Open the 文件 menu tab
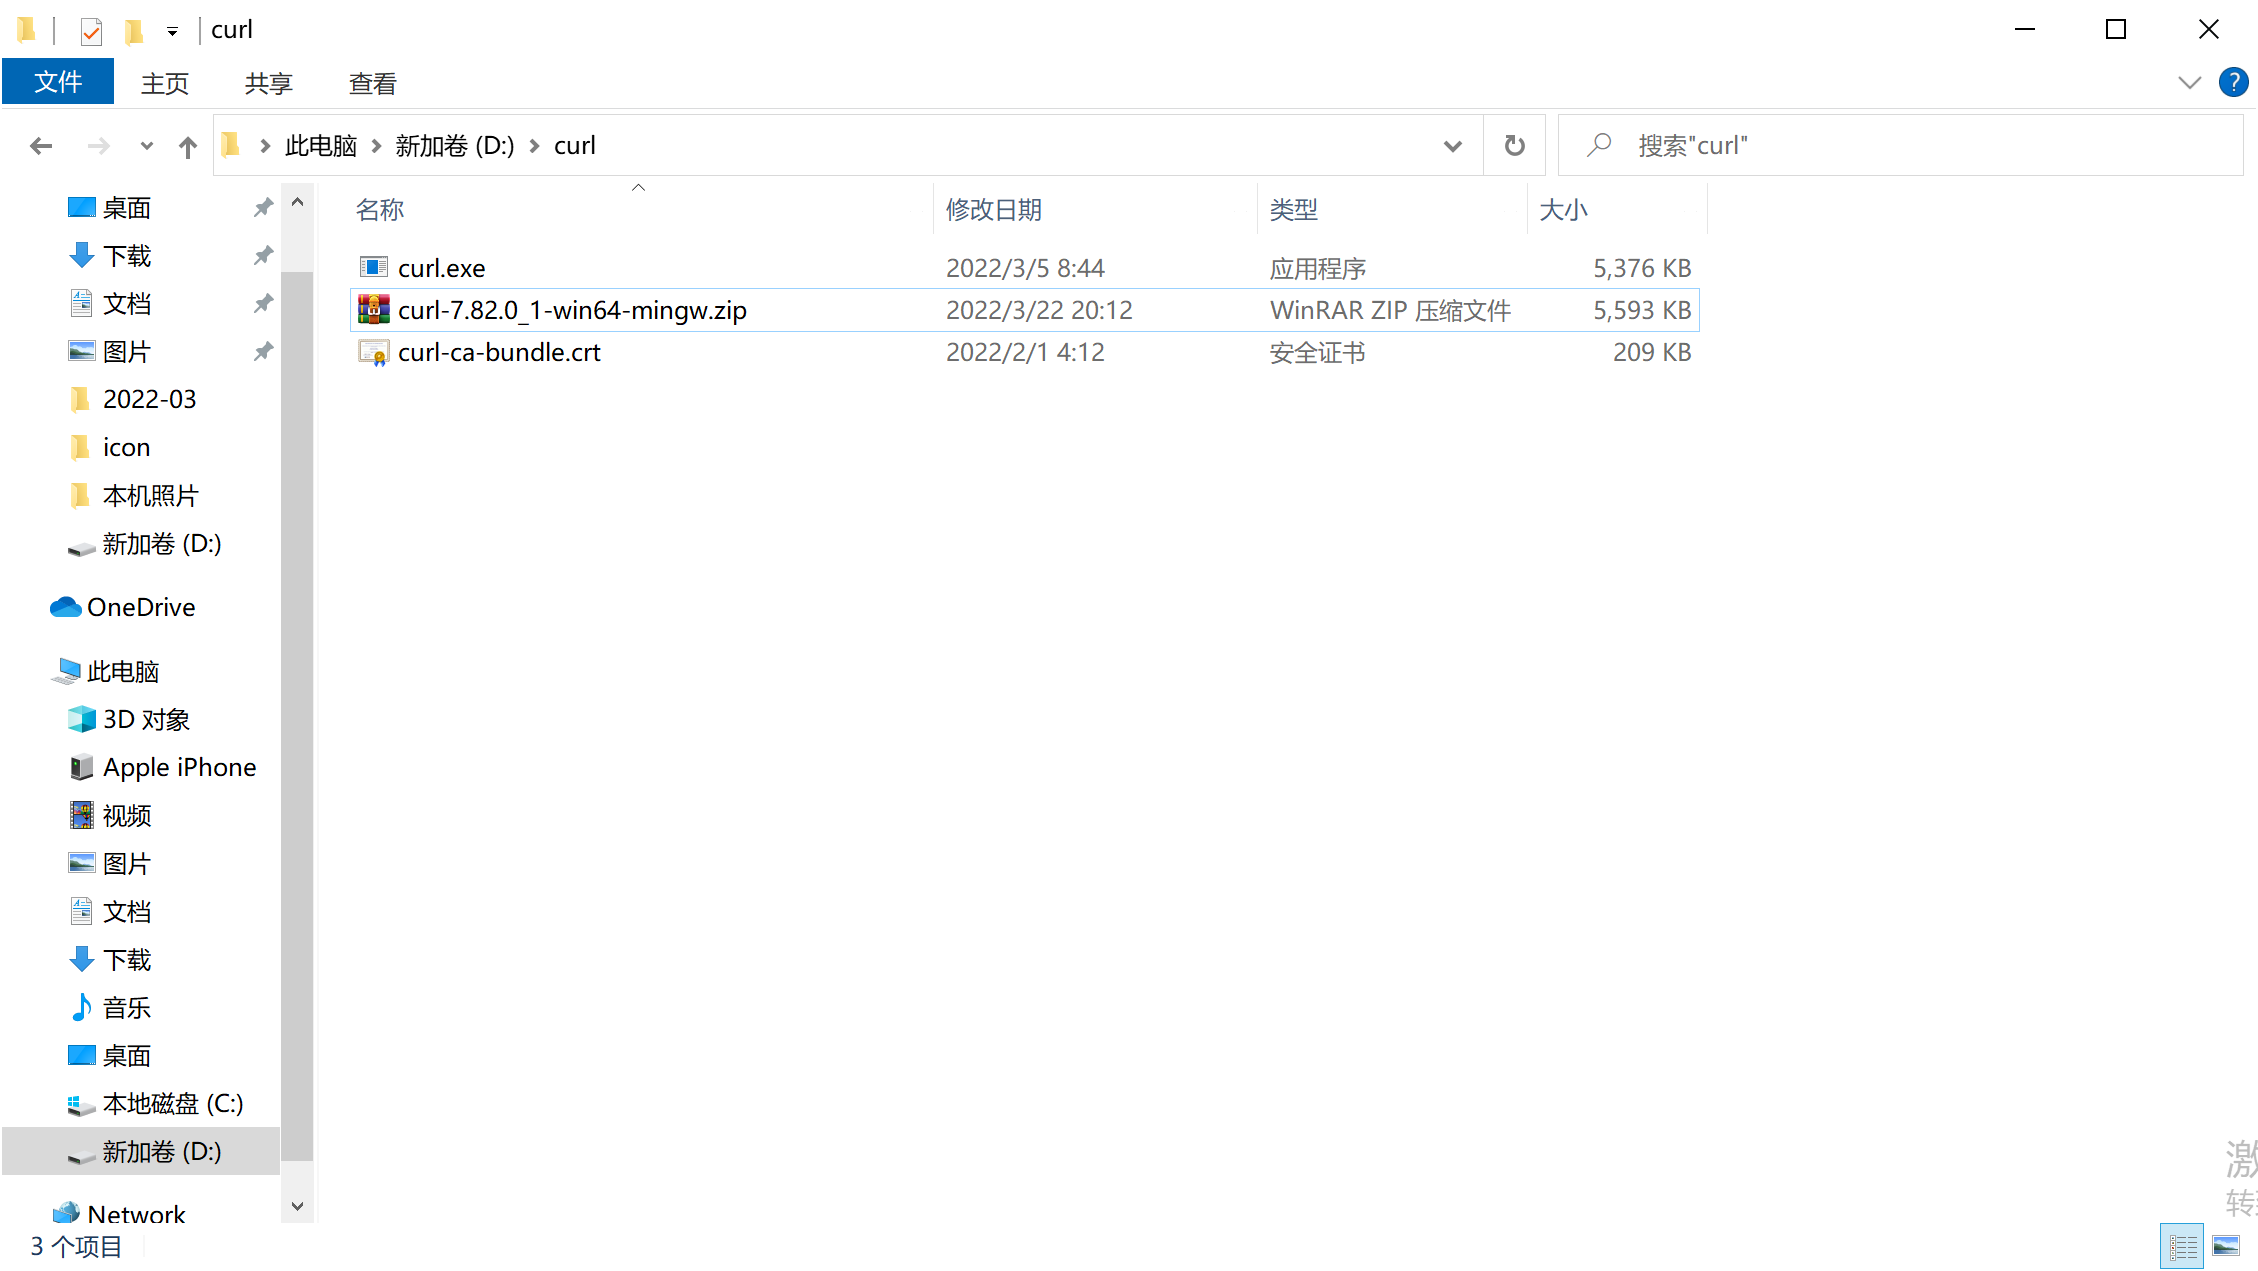Viewport: 2258px width, 1271px height. (58, 83)
